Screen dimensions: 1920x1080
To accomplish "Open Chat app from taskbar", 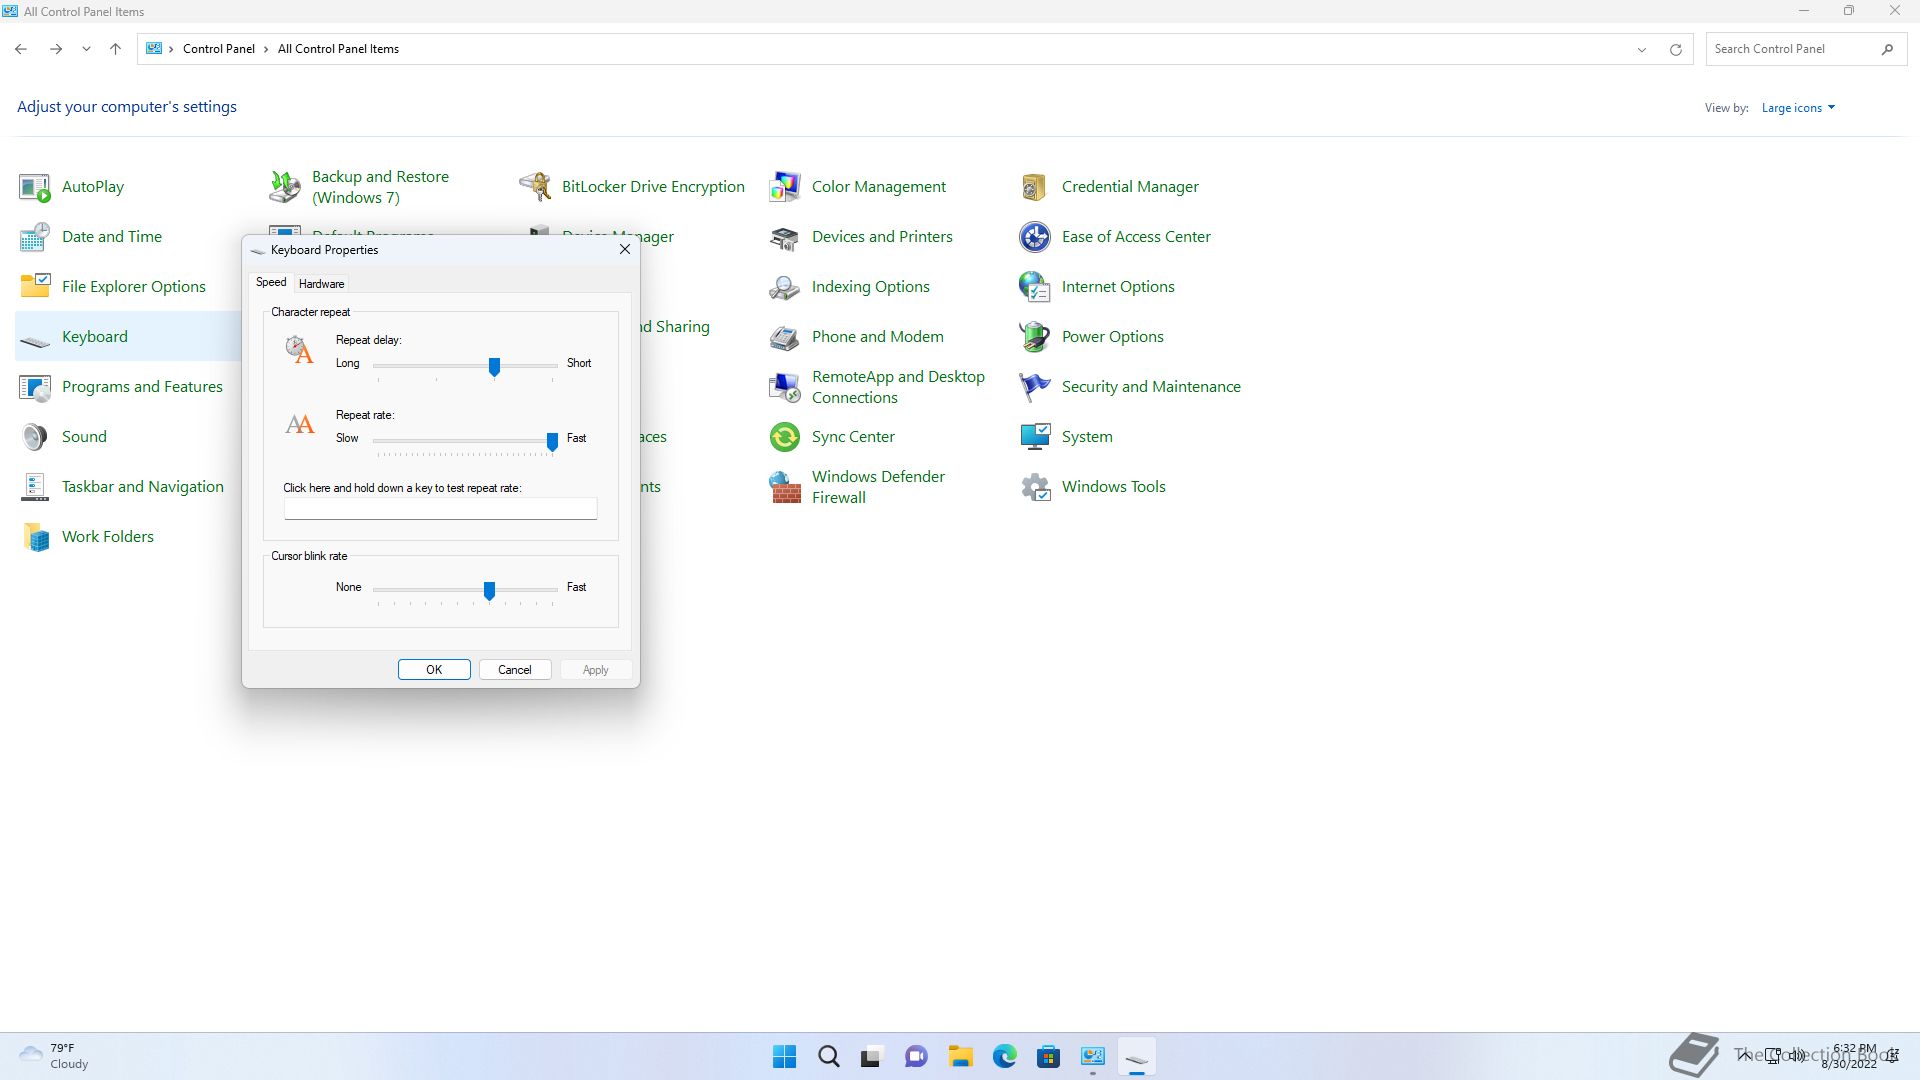I will point(917,1057).
